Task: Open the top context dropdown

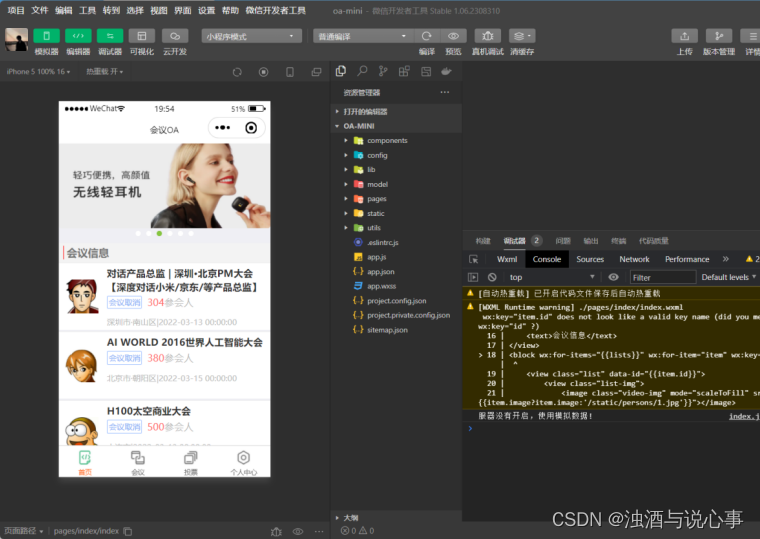Action: pos(551,277)
